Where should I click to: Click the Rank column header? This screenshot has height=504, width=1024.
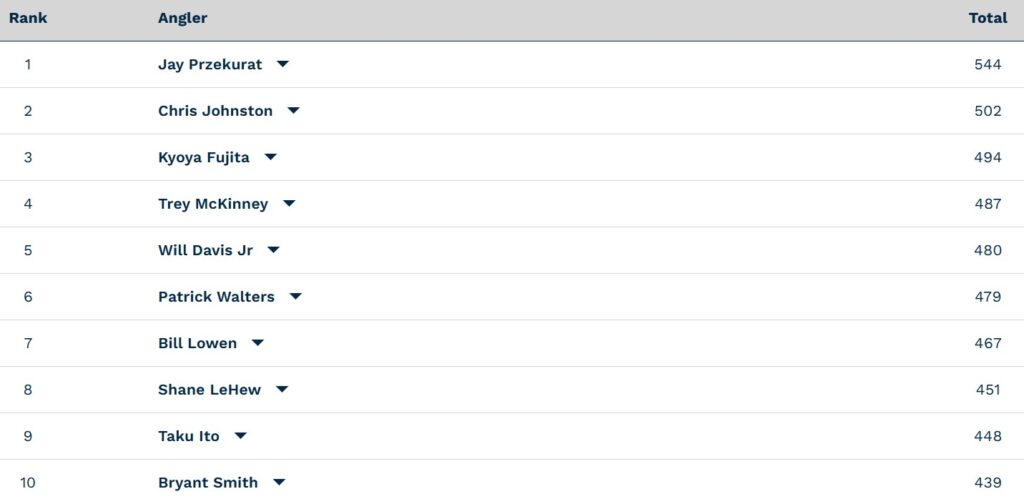click(28, 18)
